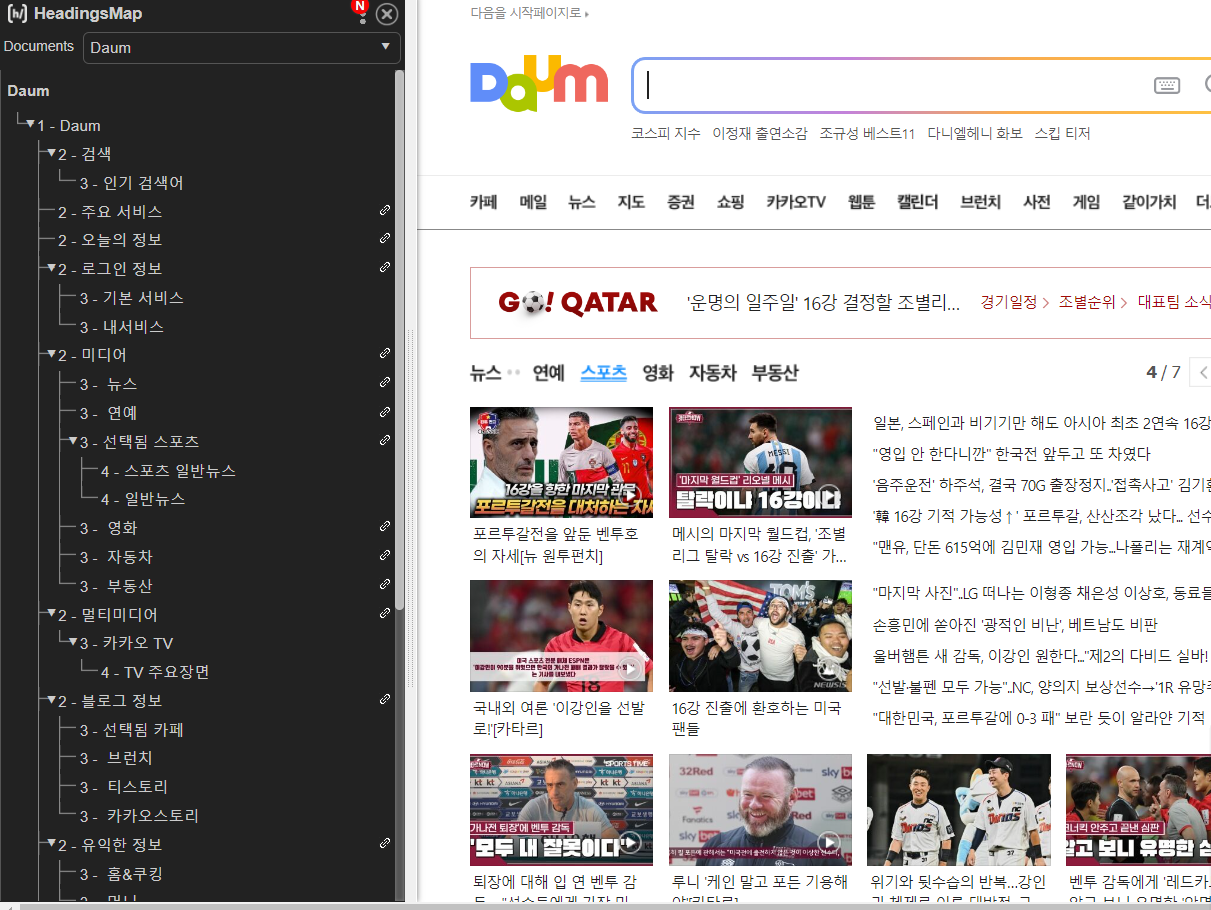
Task: Click the link icon beside 멀티미디어 heading
Action: [385, 612]
